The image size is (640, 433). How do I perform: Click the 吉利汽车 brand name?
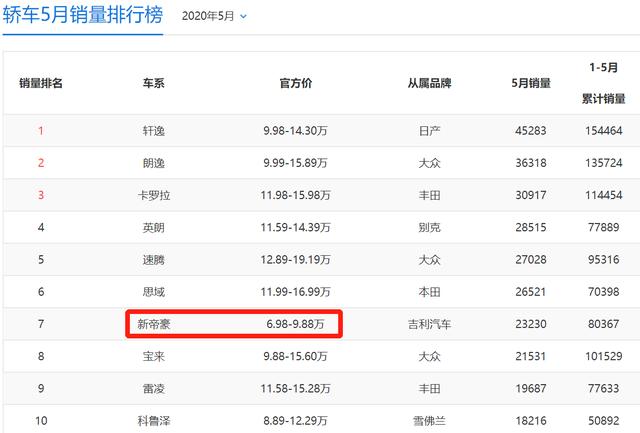[429, 324]
